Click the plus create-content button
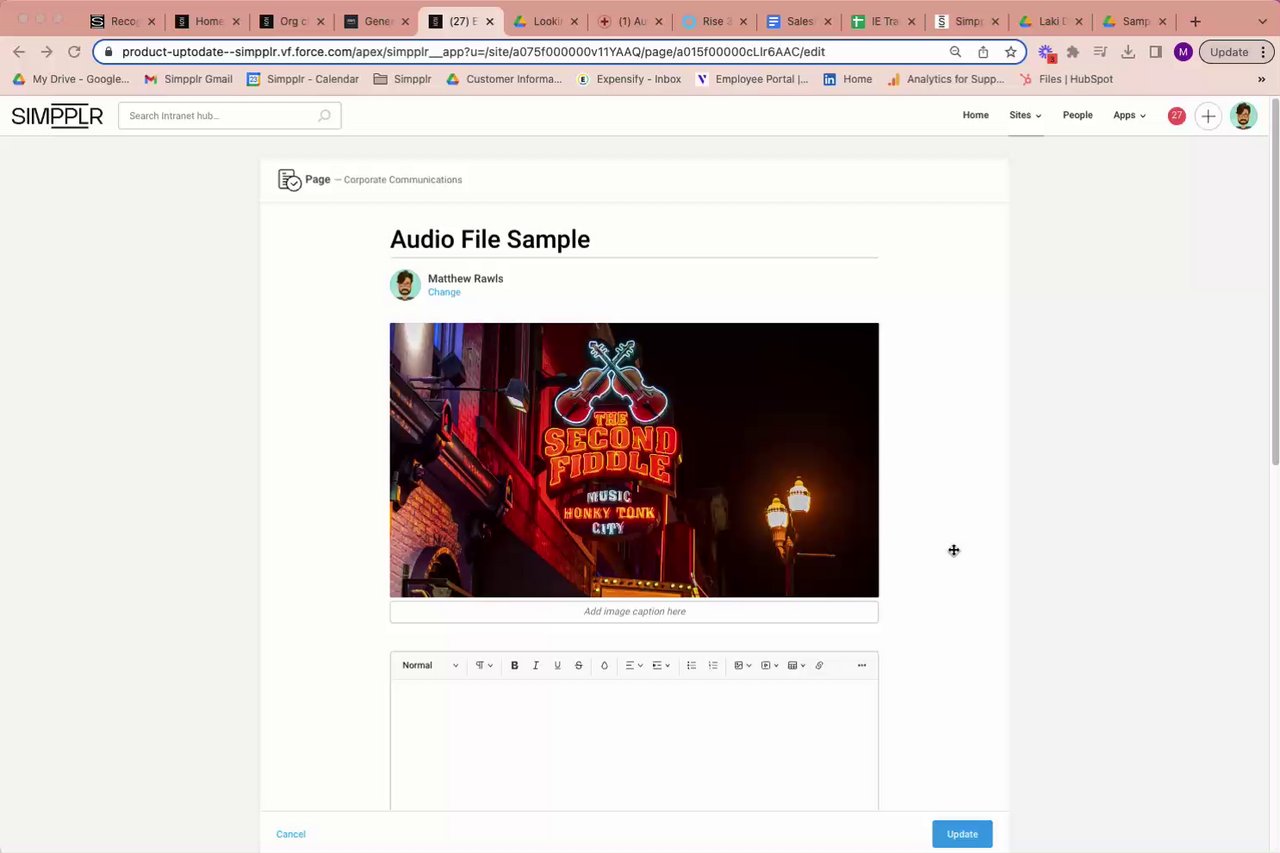Image resolution: width=1280 pixels, height=853 pixels. tap(1208, 116)
